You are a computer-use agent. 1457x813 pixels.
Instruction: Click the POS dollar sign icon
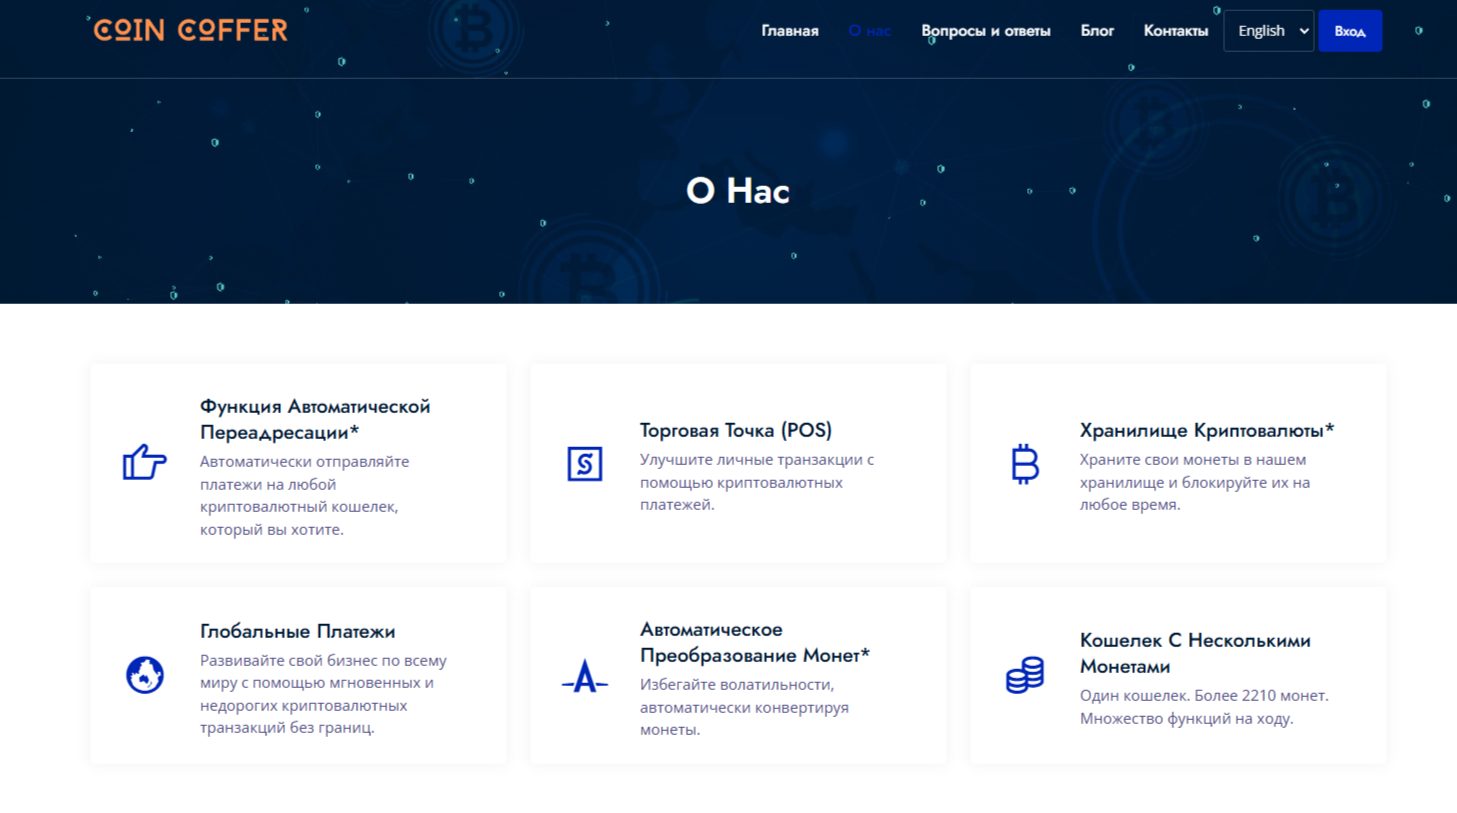coord(585,464)
